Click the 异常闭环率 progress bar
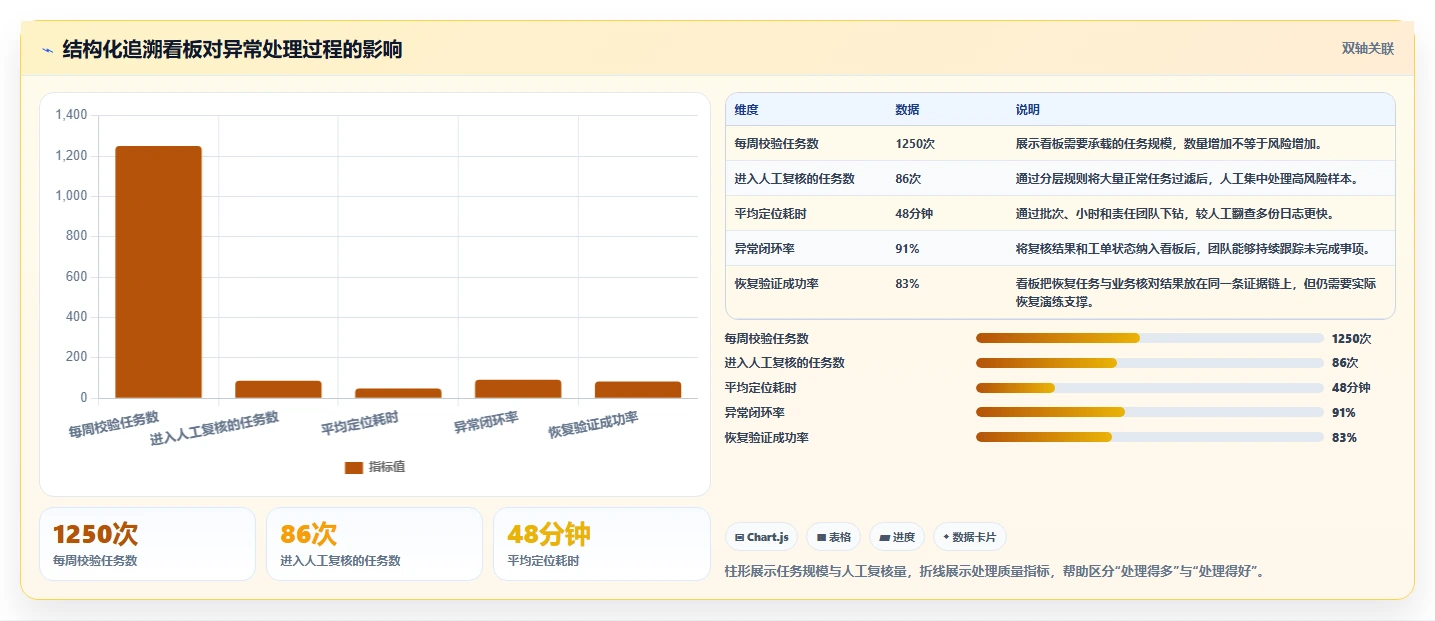The height and width of the screenshot is (621, 1435). [1150, 412]
